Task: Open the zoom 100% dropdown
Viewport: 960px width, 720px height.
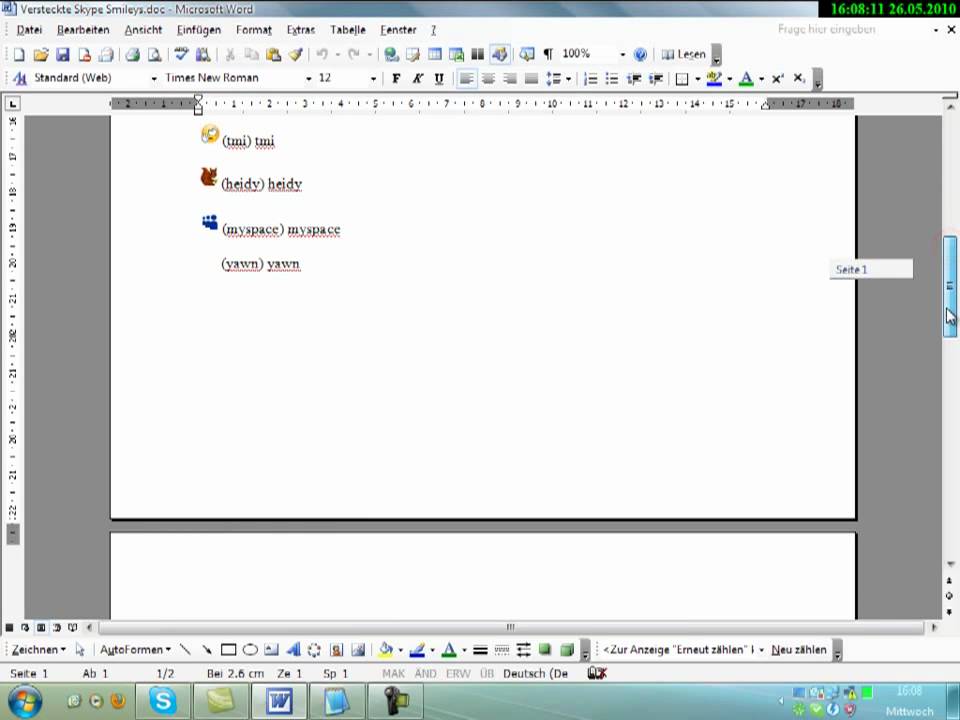Action: pyautogui.click(x=622, y=54)
